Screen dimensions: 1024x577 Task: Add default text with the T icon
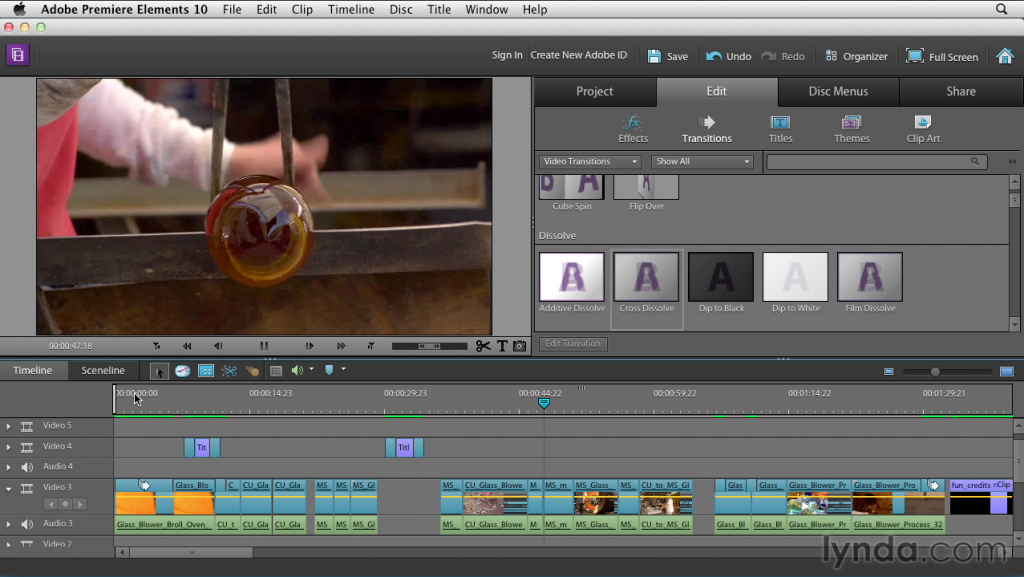(x=502, y=346)
